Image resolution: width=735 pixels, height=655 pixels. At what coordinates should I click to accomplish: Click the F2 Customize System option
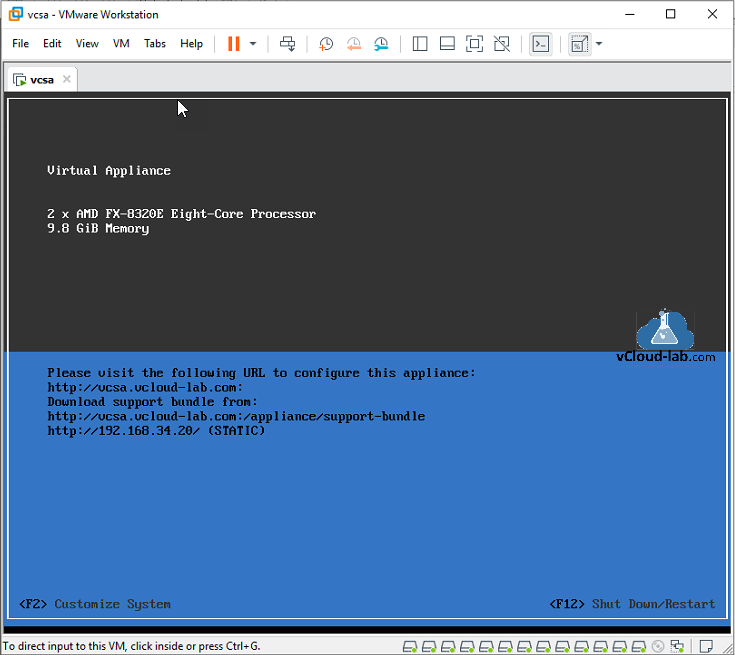[95, 604]
